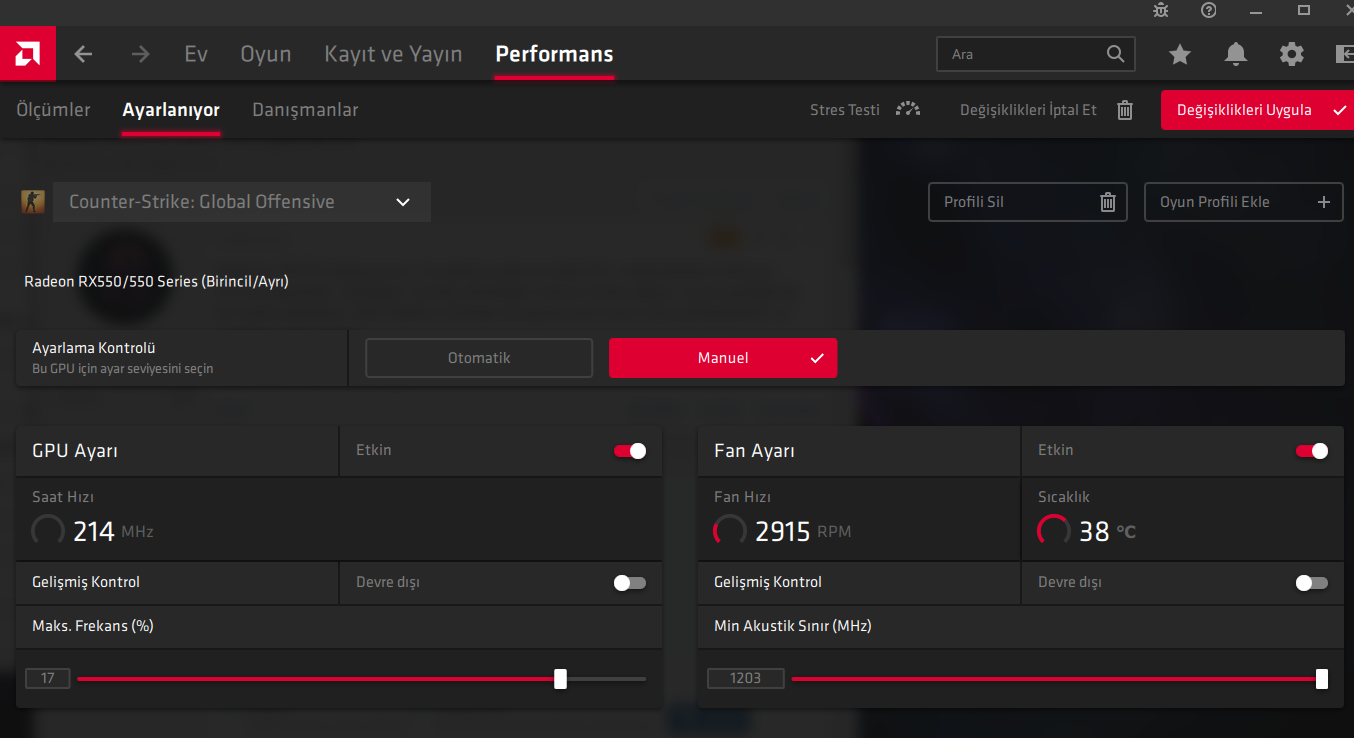Image resolution: width=1354 pixels, height=738 pixels.
Task: Go forward with the right arrow
Action: click(140, 54)
